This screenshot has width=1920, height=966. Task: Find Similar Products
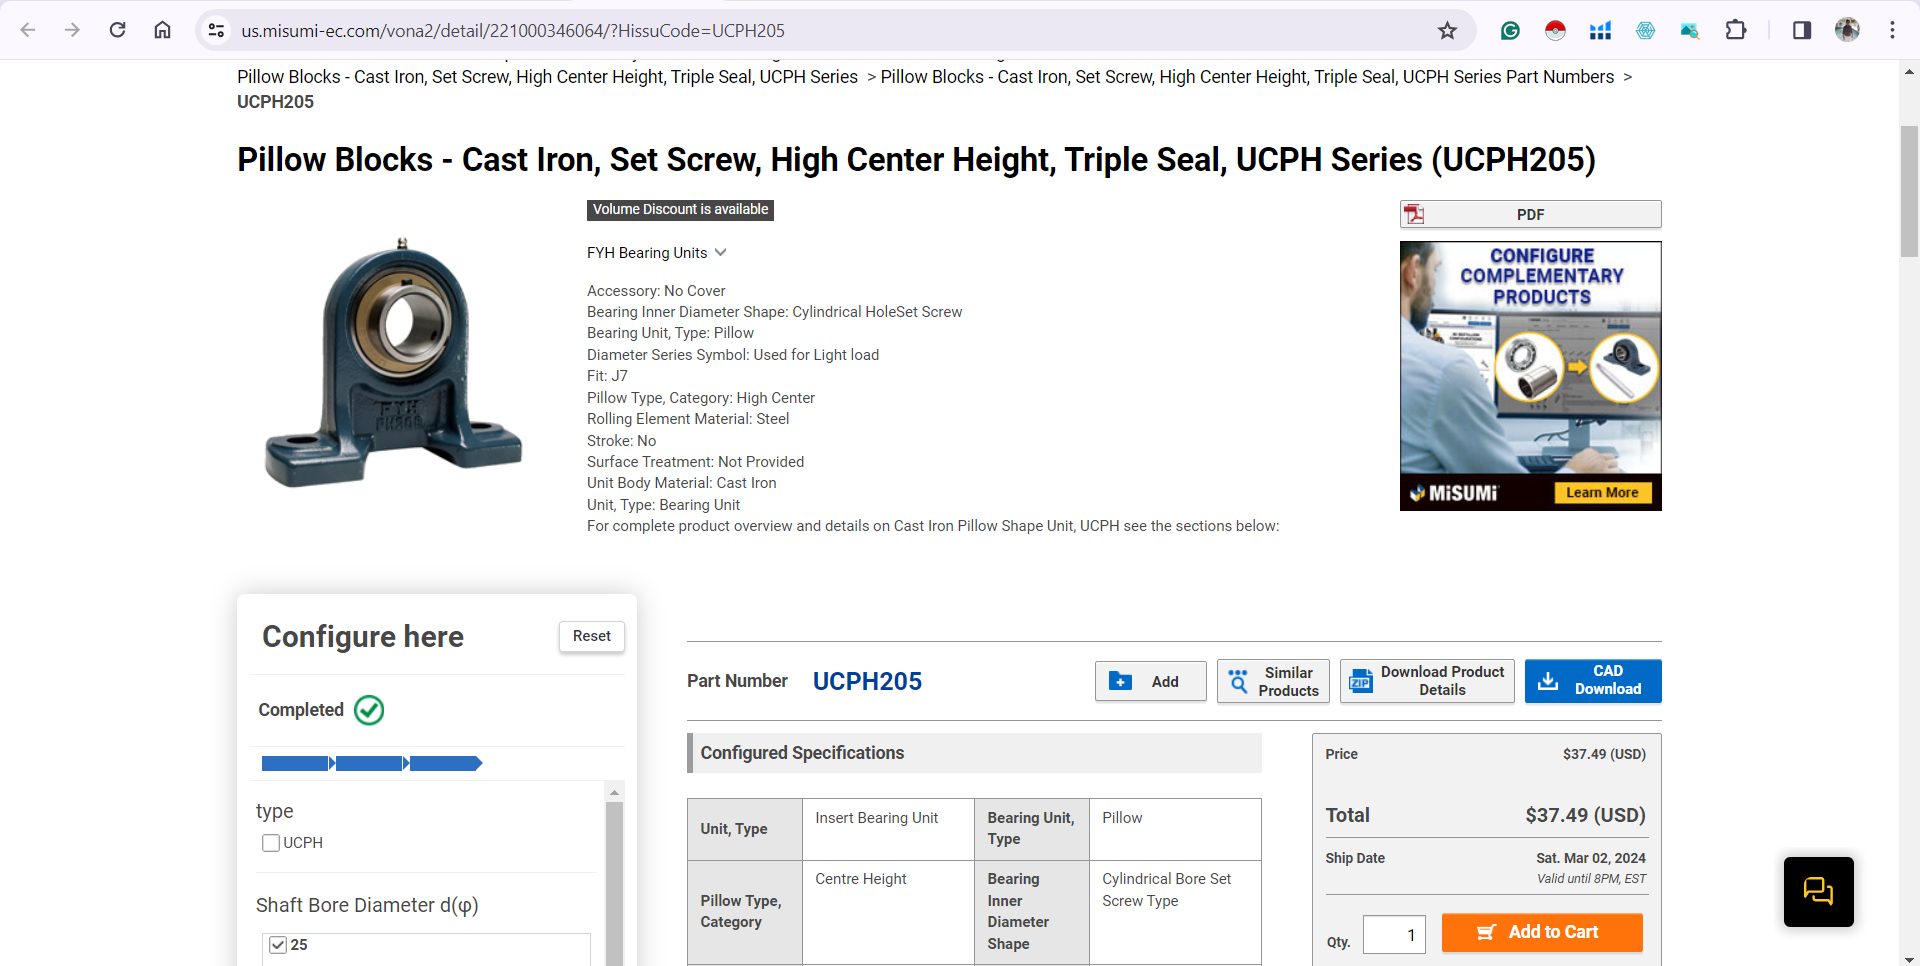pos(1273,681)
